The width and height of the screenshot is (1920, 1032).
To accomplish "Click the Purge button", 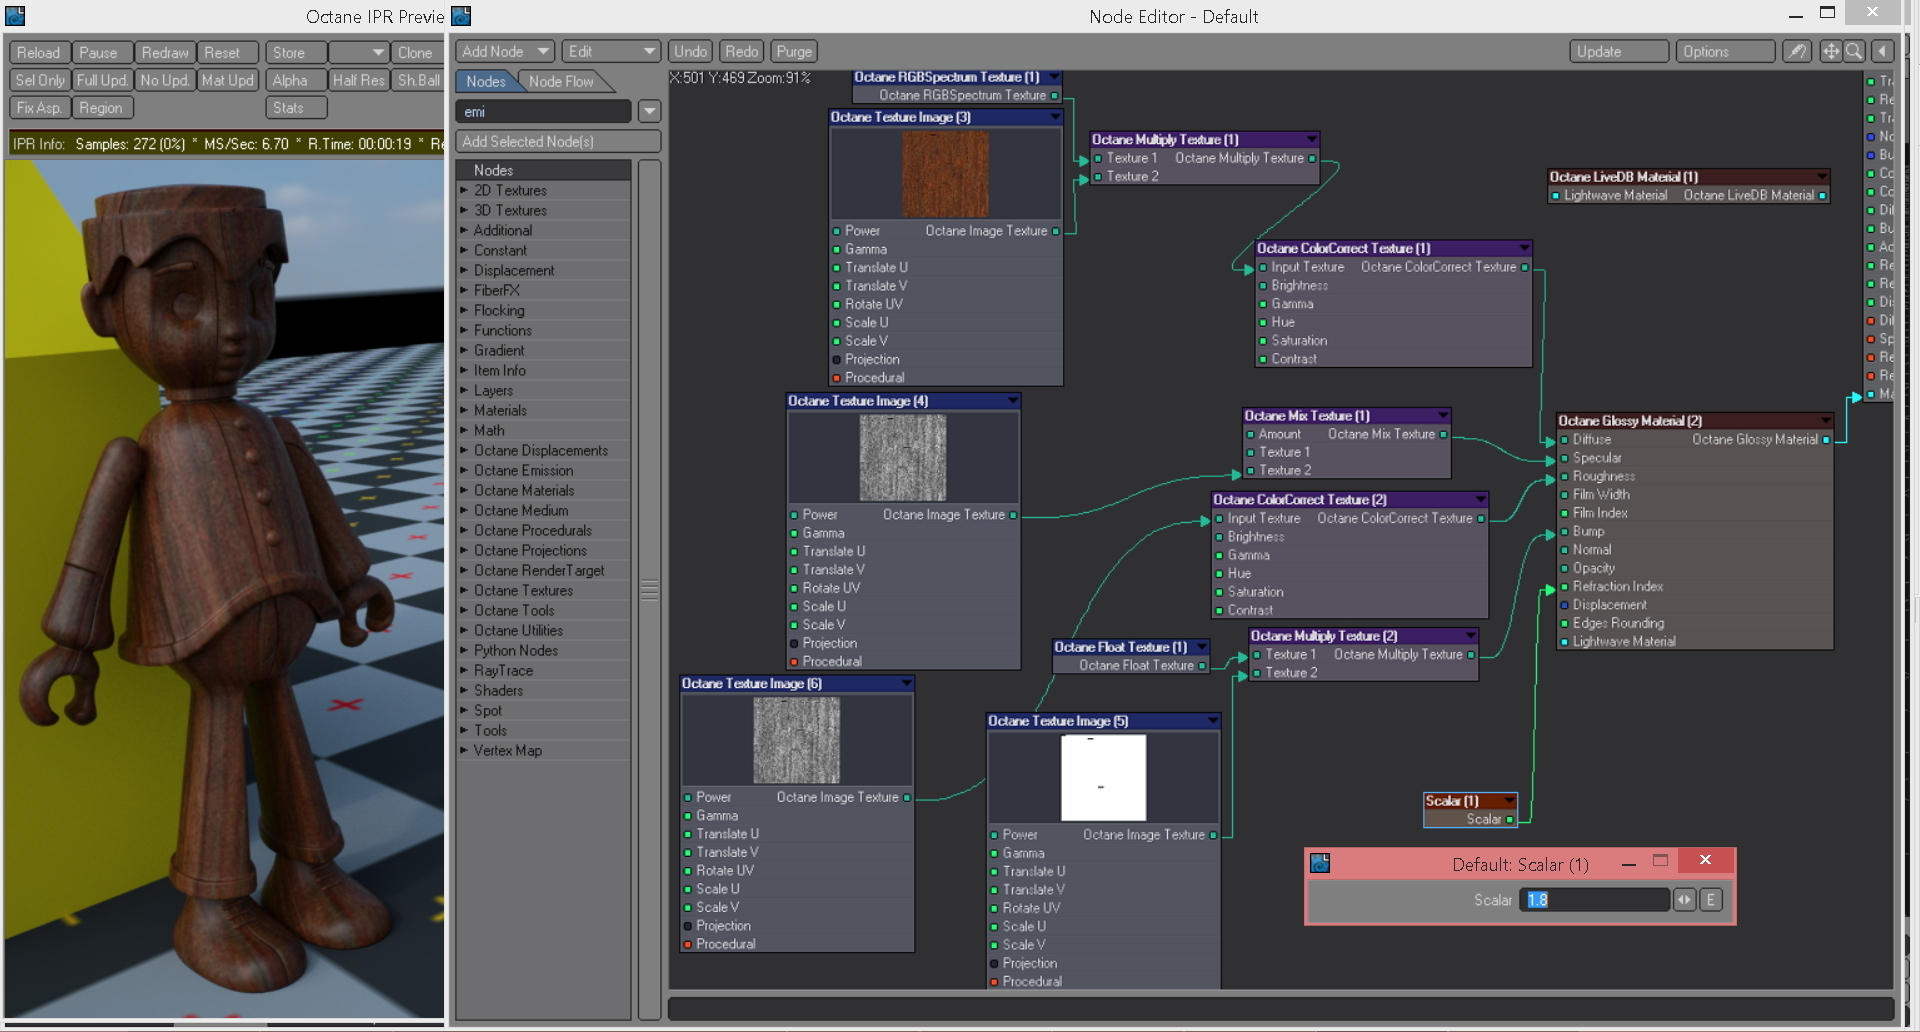I will click(794, 51).
